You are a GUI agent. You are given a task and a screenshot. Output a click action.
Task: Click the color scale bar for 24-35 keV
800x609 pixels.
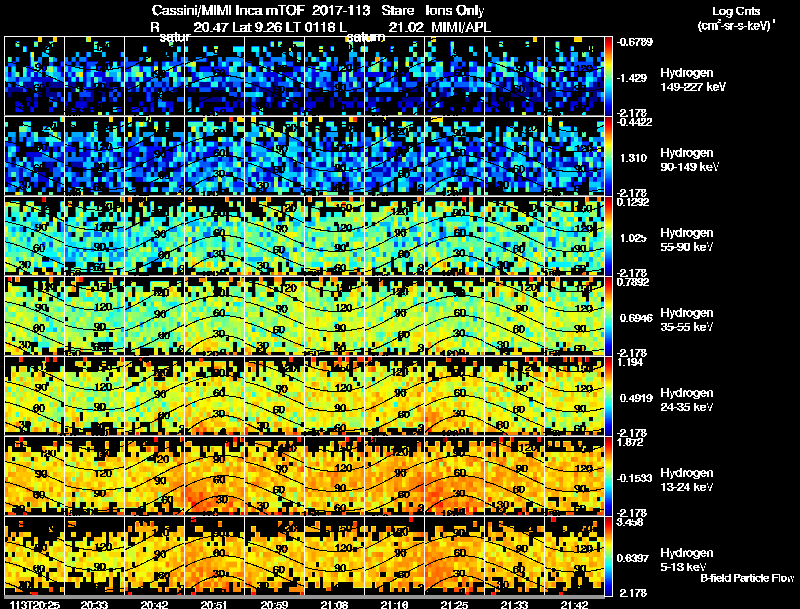click(x=608, y=396)
